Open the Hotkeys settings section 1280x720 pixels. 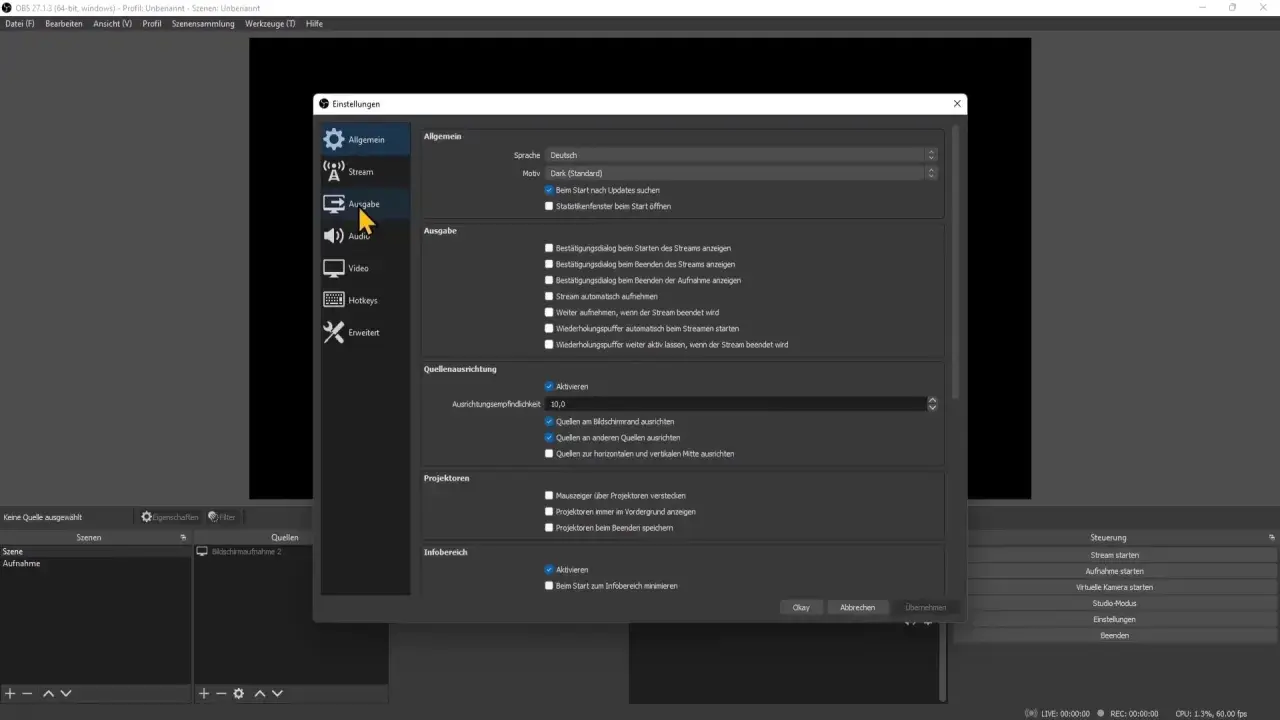pos(365,300)
